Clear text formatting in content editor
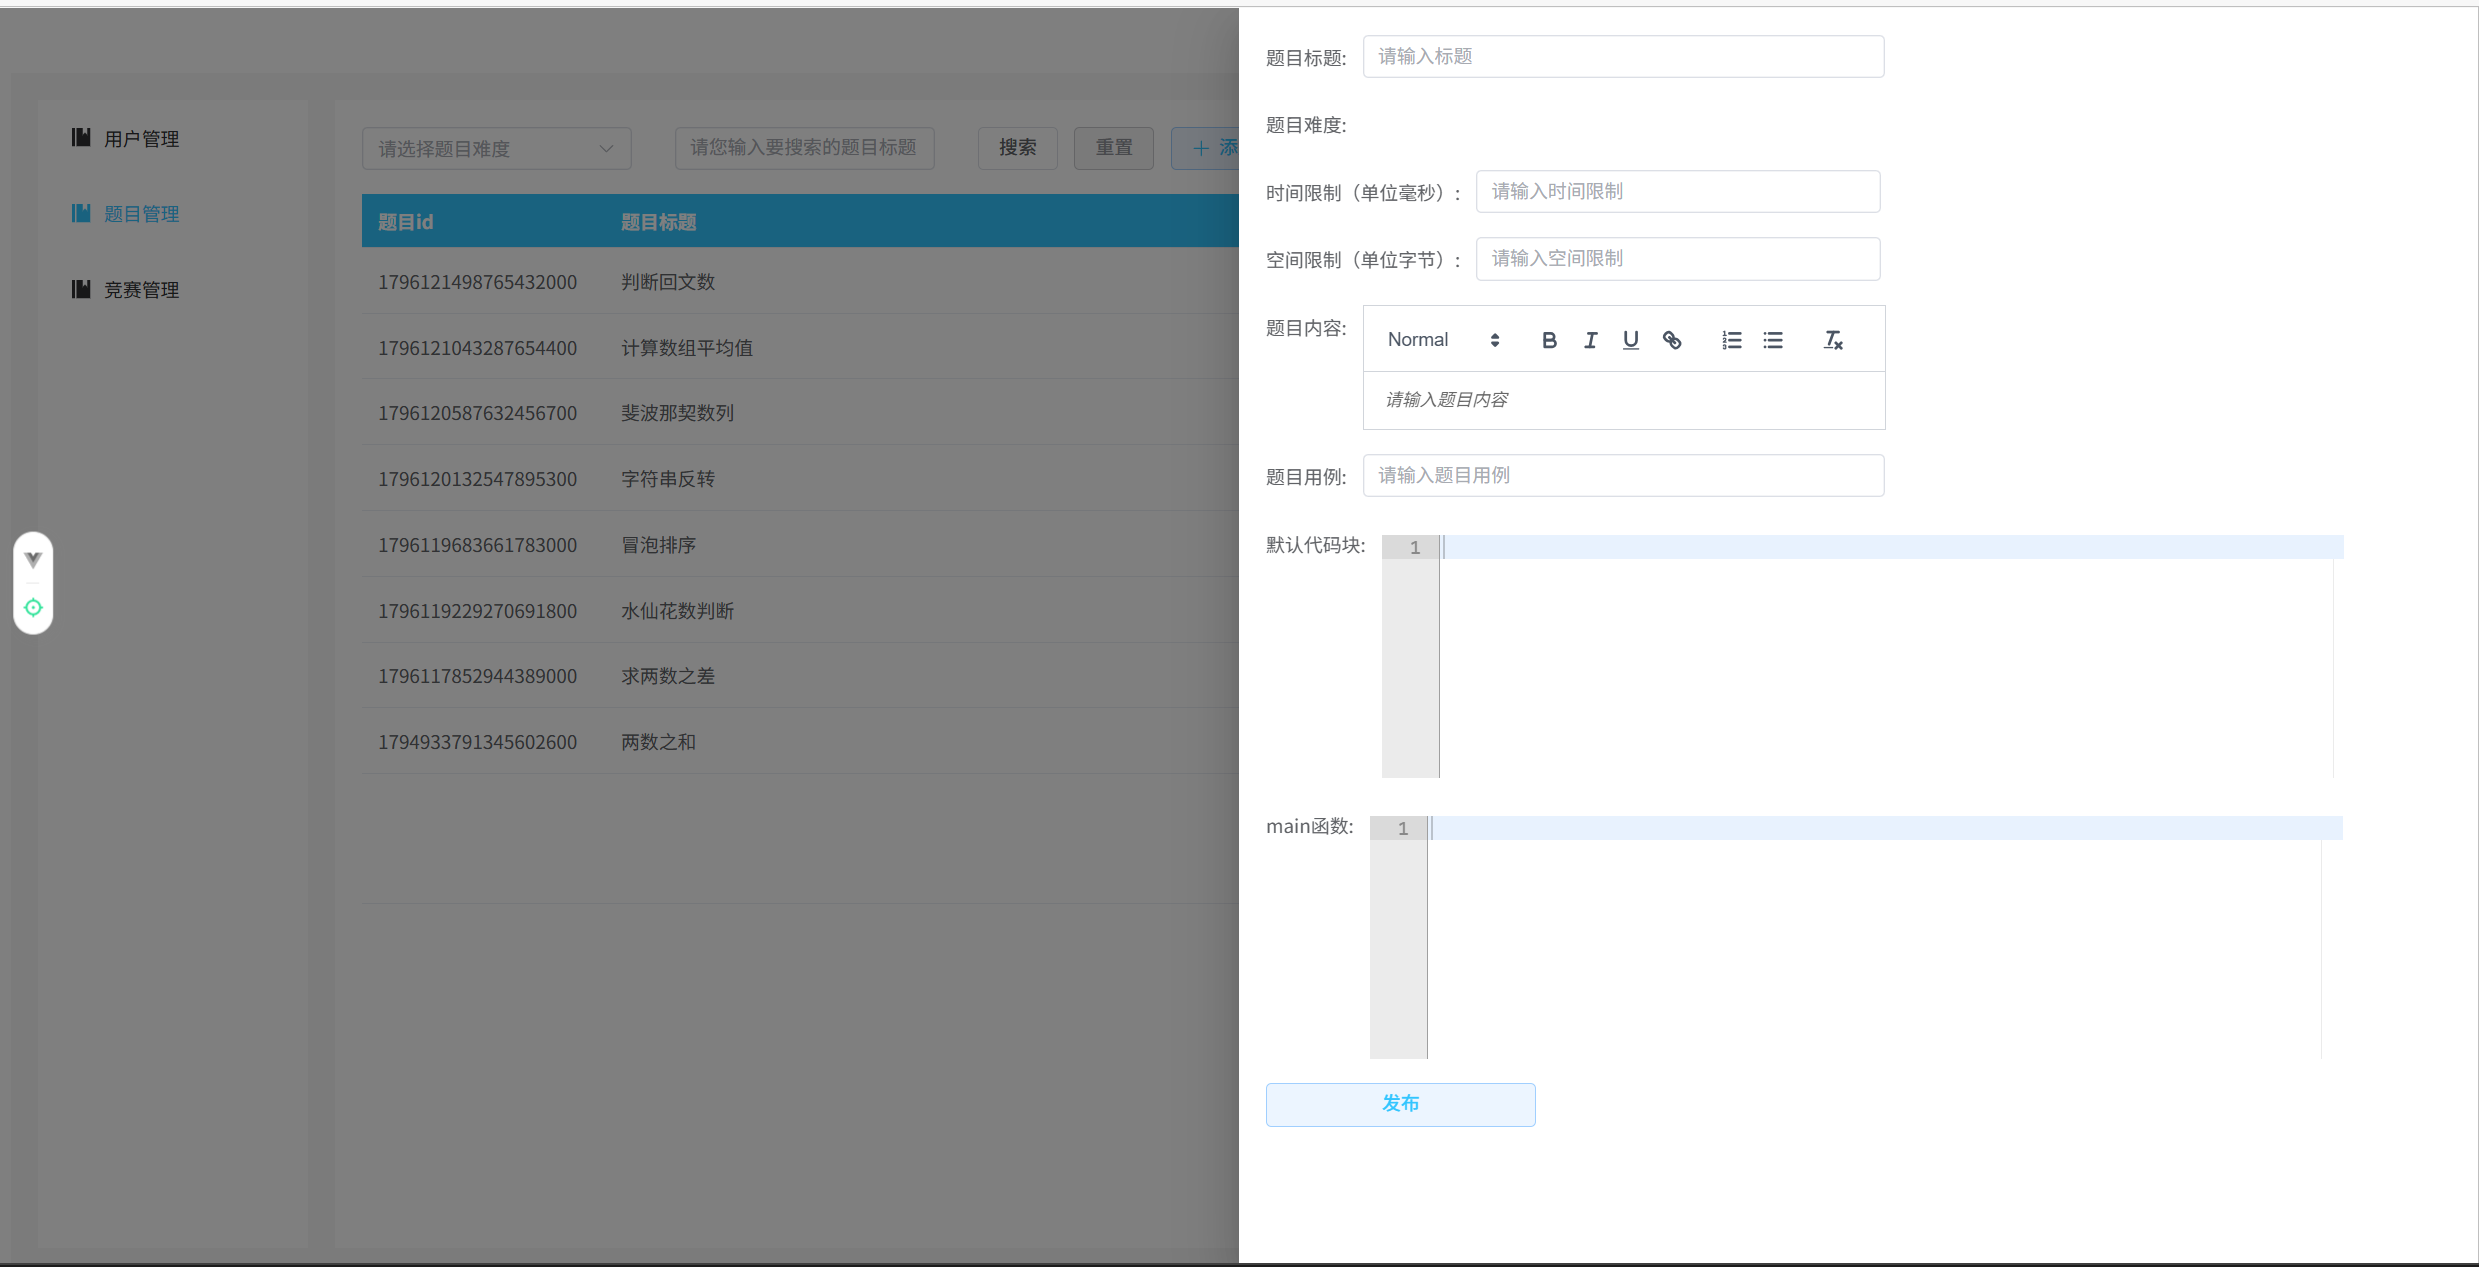The width and height of the screenshot is (2479, 1267). pyautogui.click(x=1833, y=340)
